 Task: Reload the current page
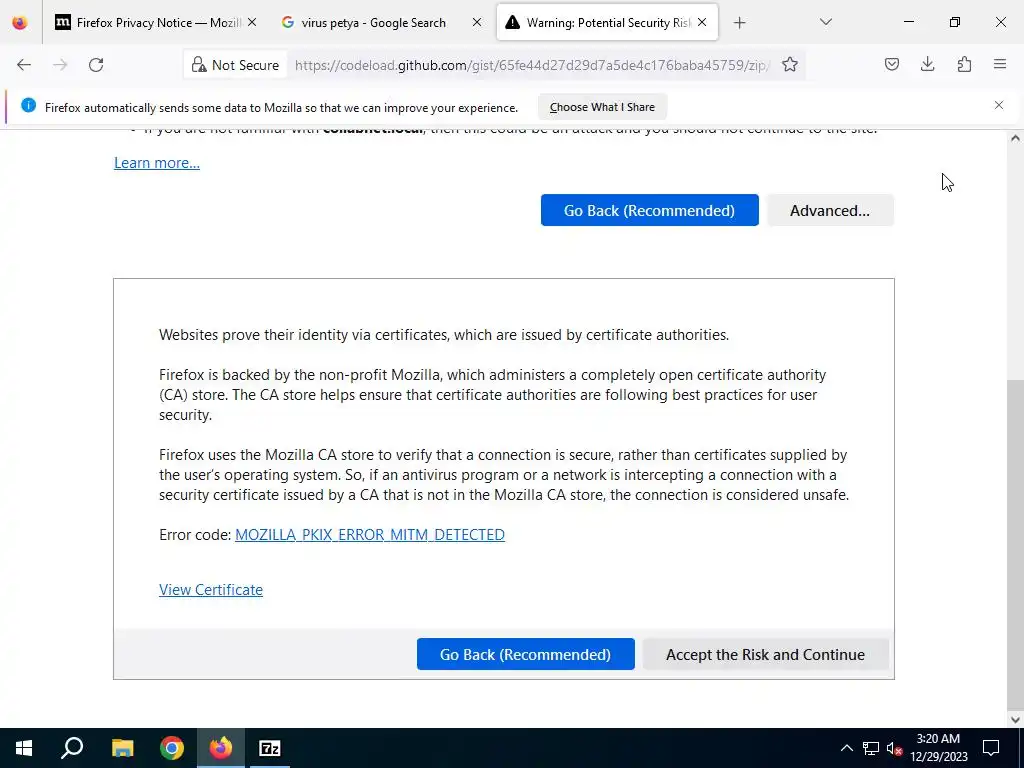[x=96, y=65]
